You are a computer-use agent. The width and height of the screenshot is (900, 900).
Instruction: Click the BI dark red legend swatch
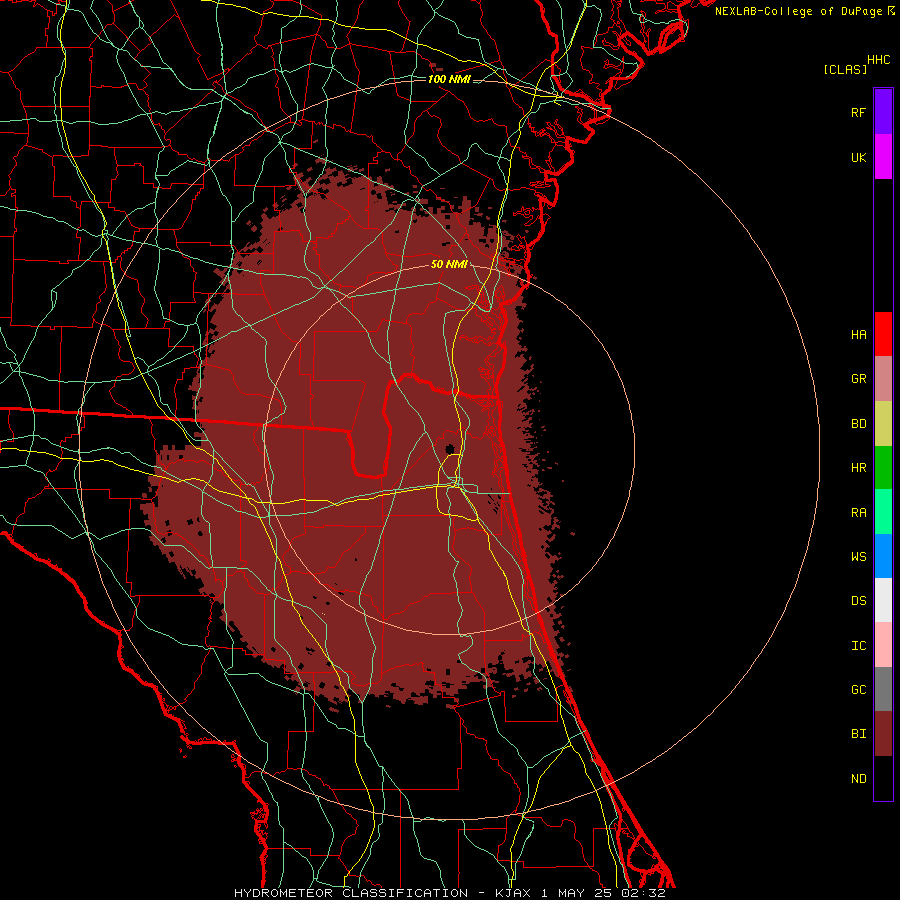pos(883,734)
